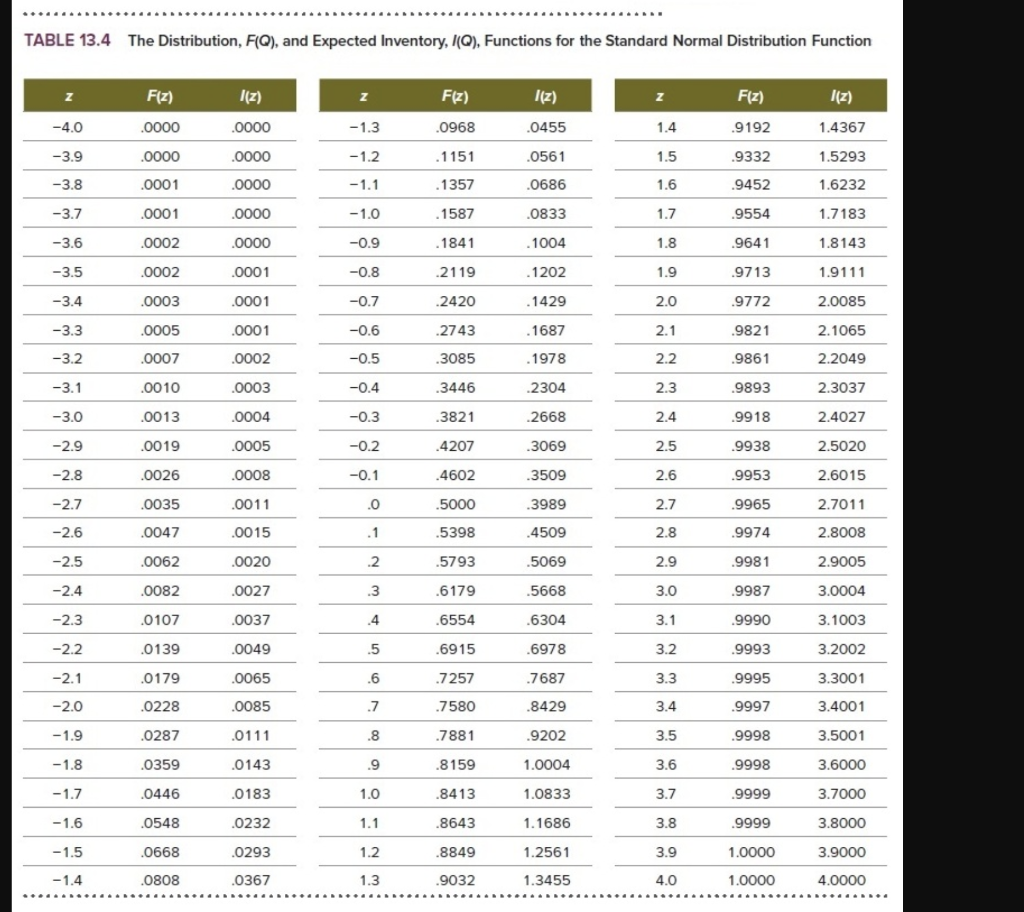
Task: Select the I(z) value 1.0004
Action: (547, 764)
